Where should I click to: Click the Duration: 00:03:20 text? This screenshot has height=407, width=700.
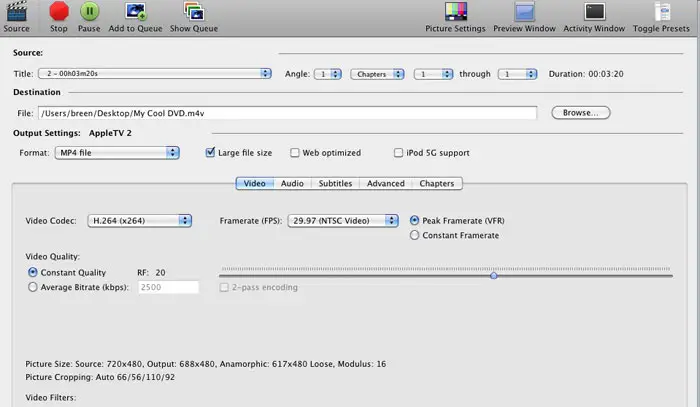click(586, 74)
